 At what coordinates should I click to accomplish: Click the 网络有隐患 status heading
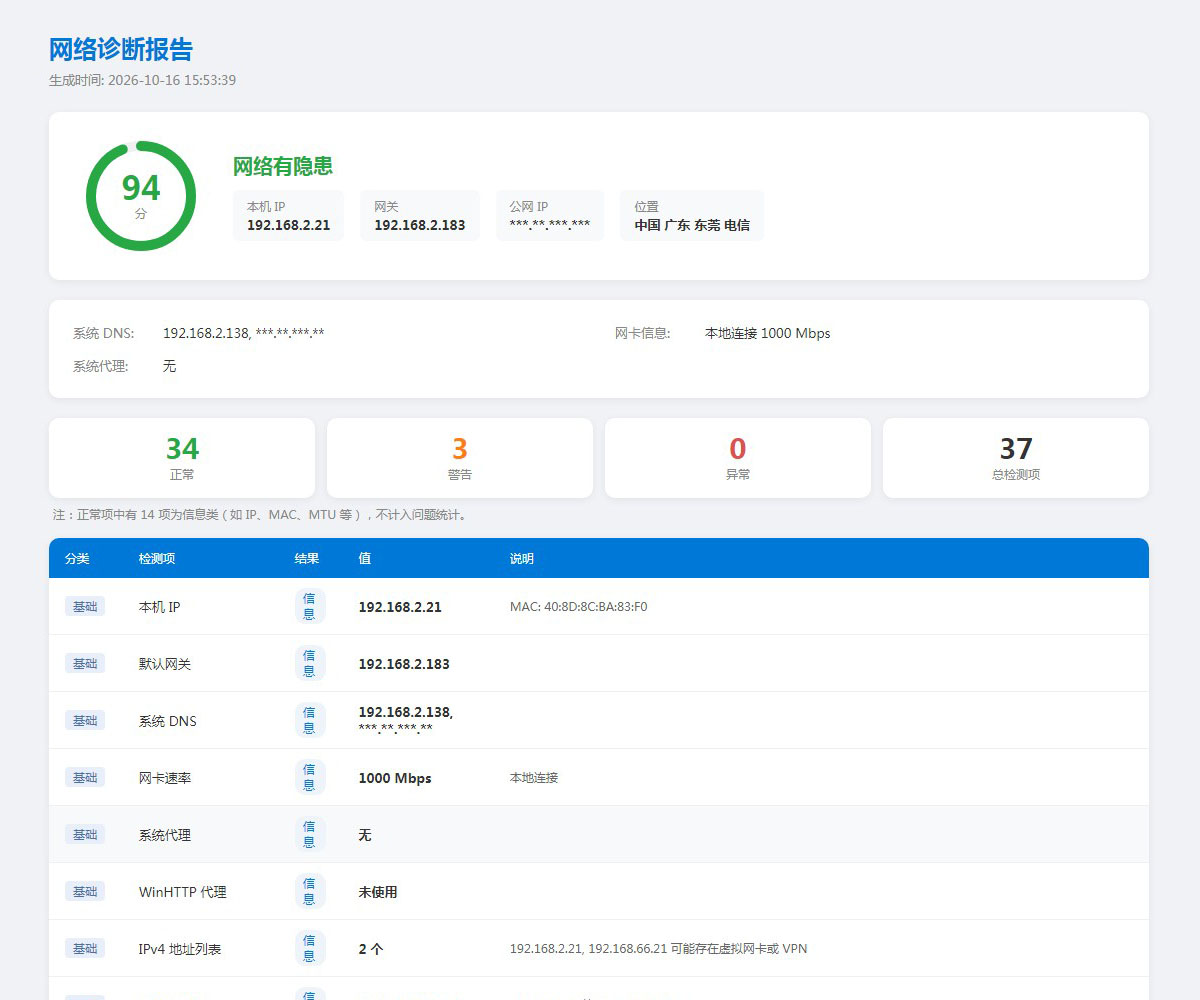click(x=283, y=166)
